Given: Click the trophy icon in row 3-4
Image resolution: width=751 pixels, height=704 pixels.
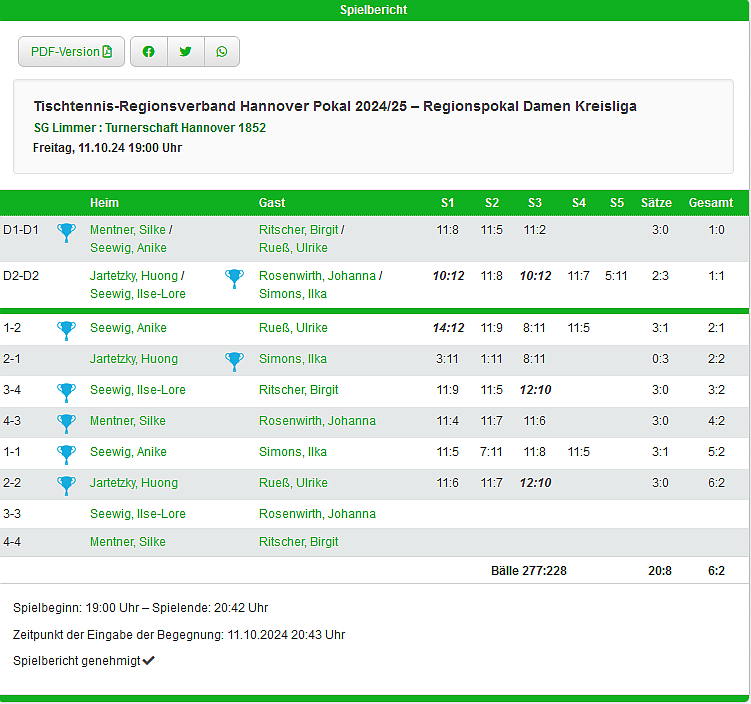Looking at the screenshot, I should coord(66,390).
